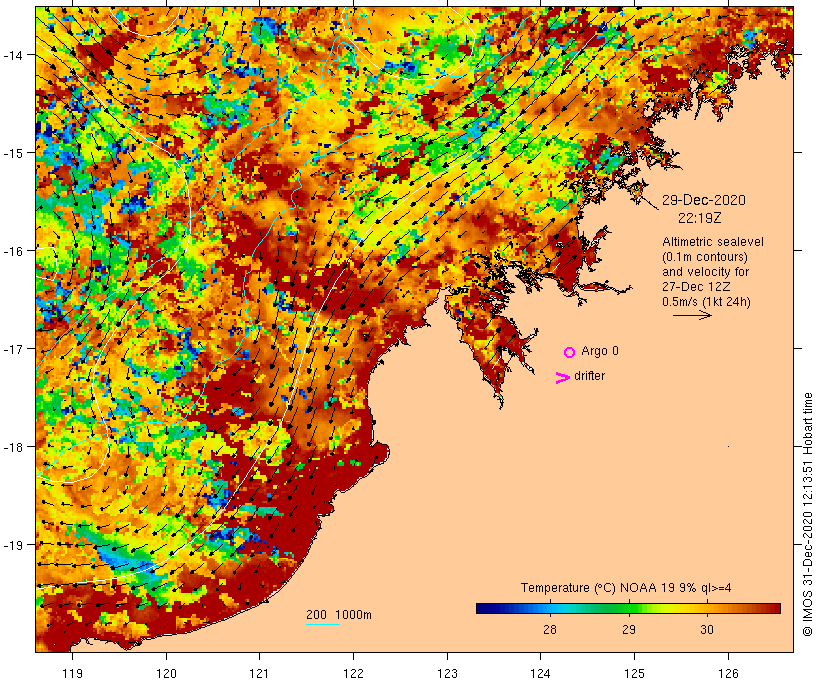Click the 'drifter' legend label
The image size is (820, 680).
(589, 376)
